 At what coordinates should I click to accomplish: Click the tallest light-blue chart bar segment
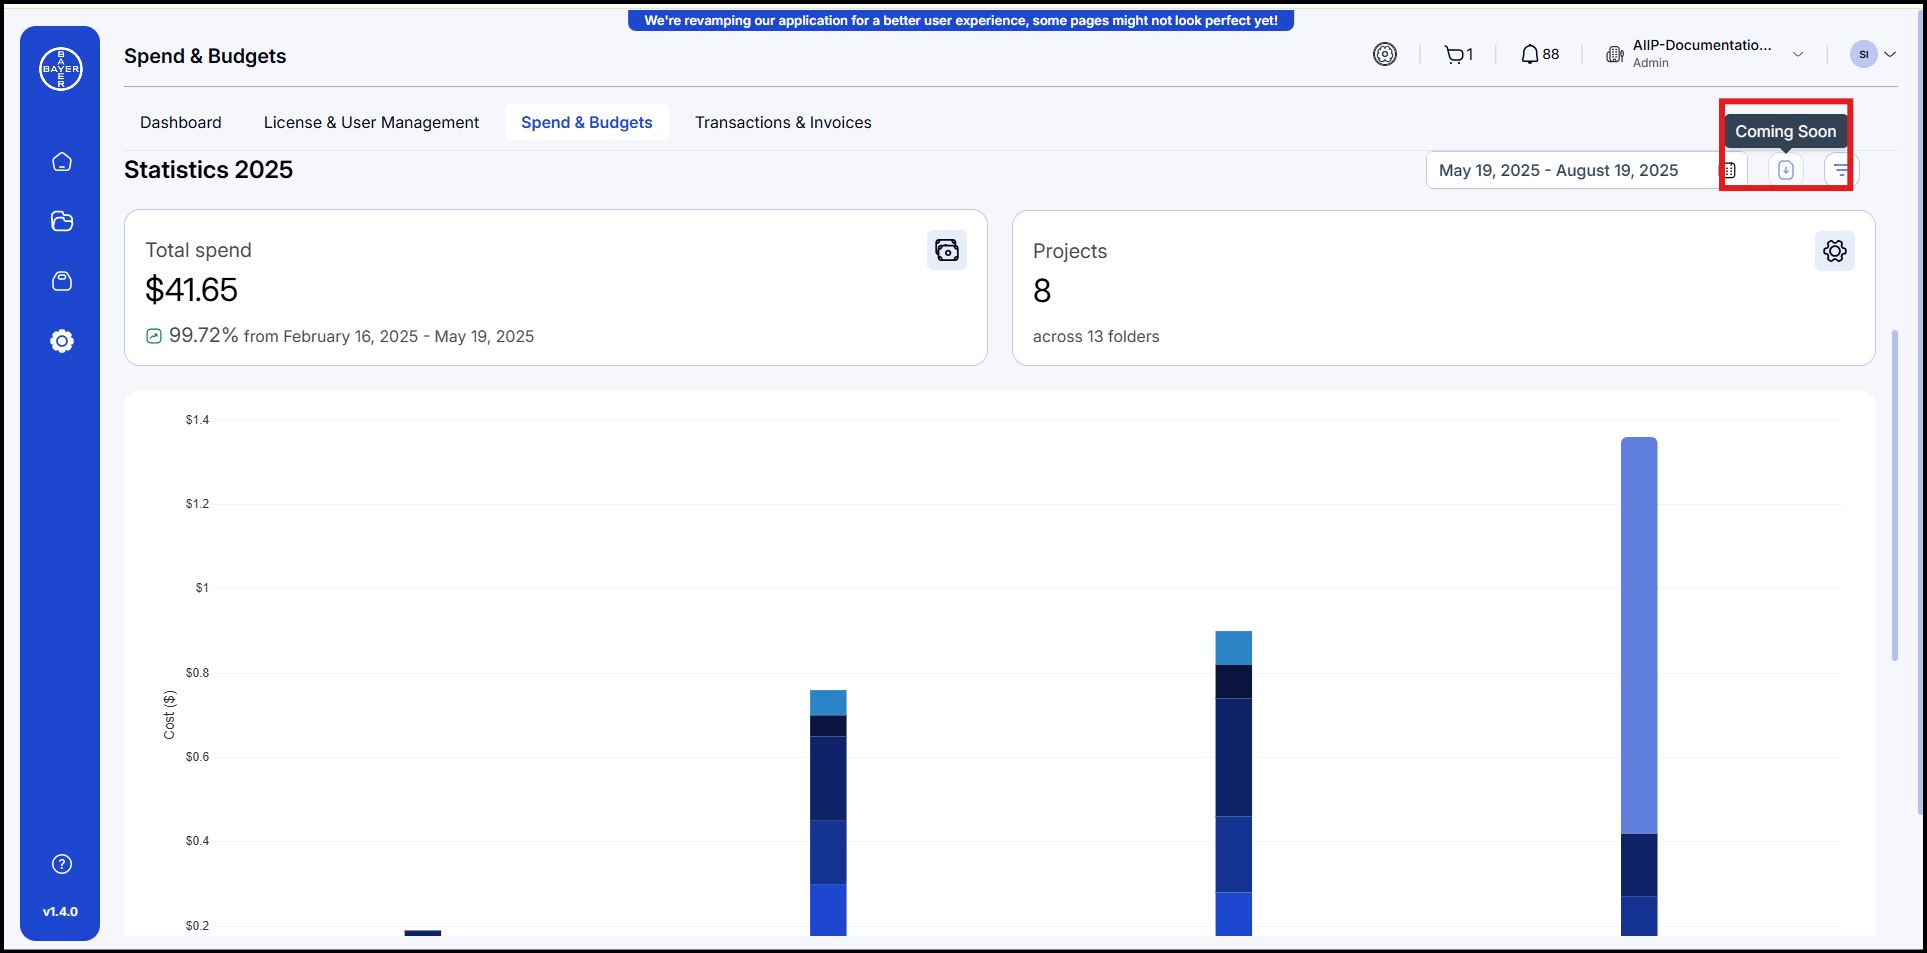(x=1639, y=635)
